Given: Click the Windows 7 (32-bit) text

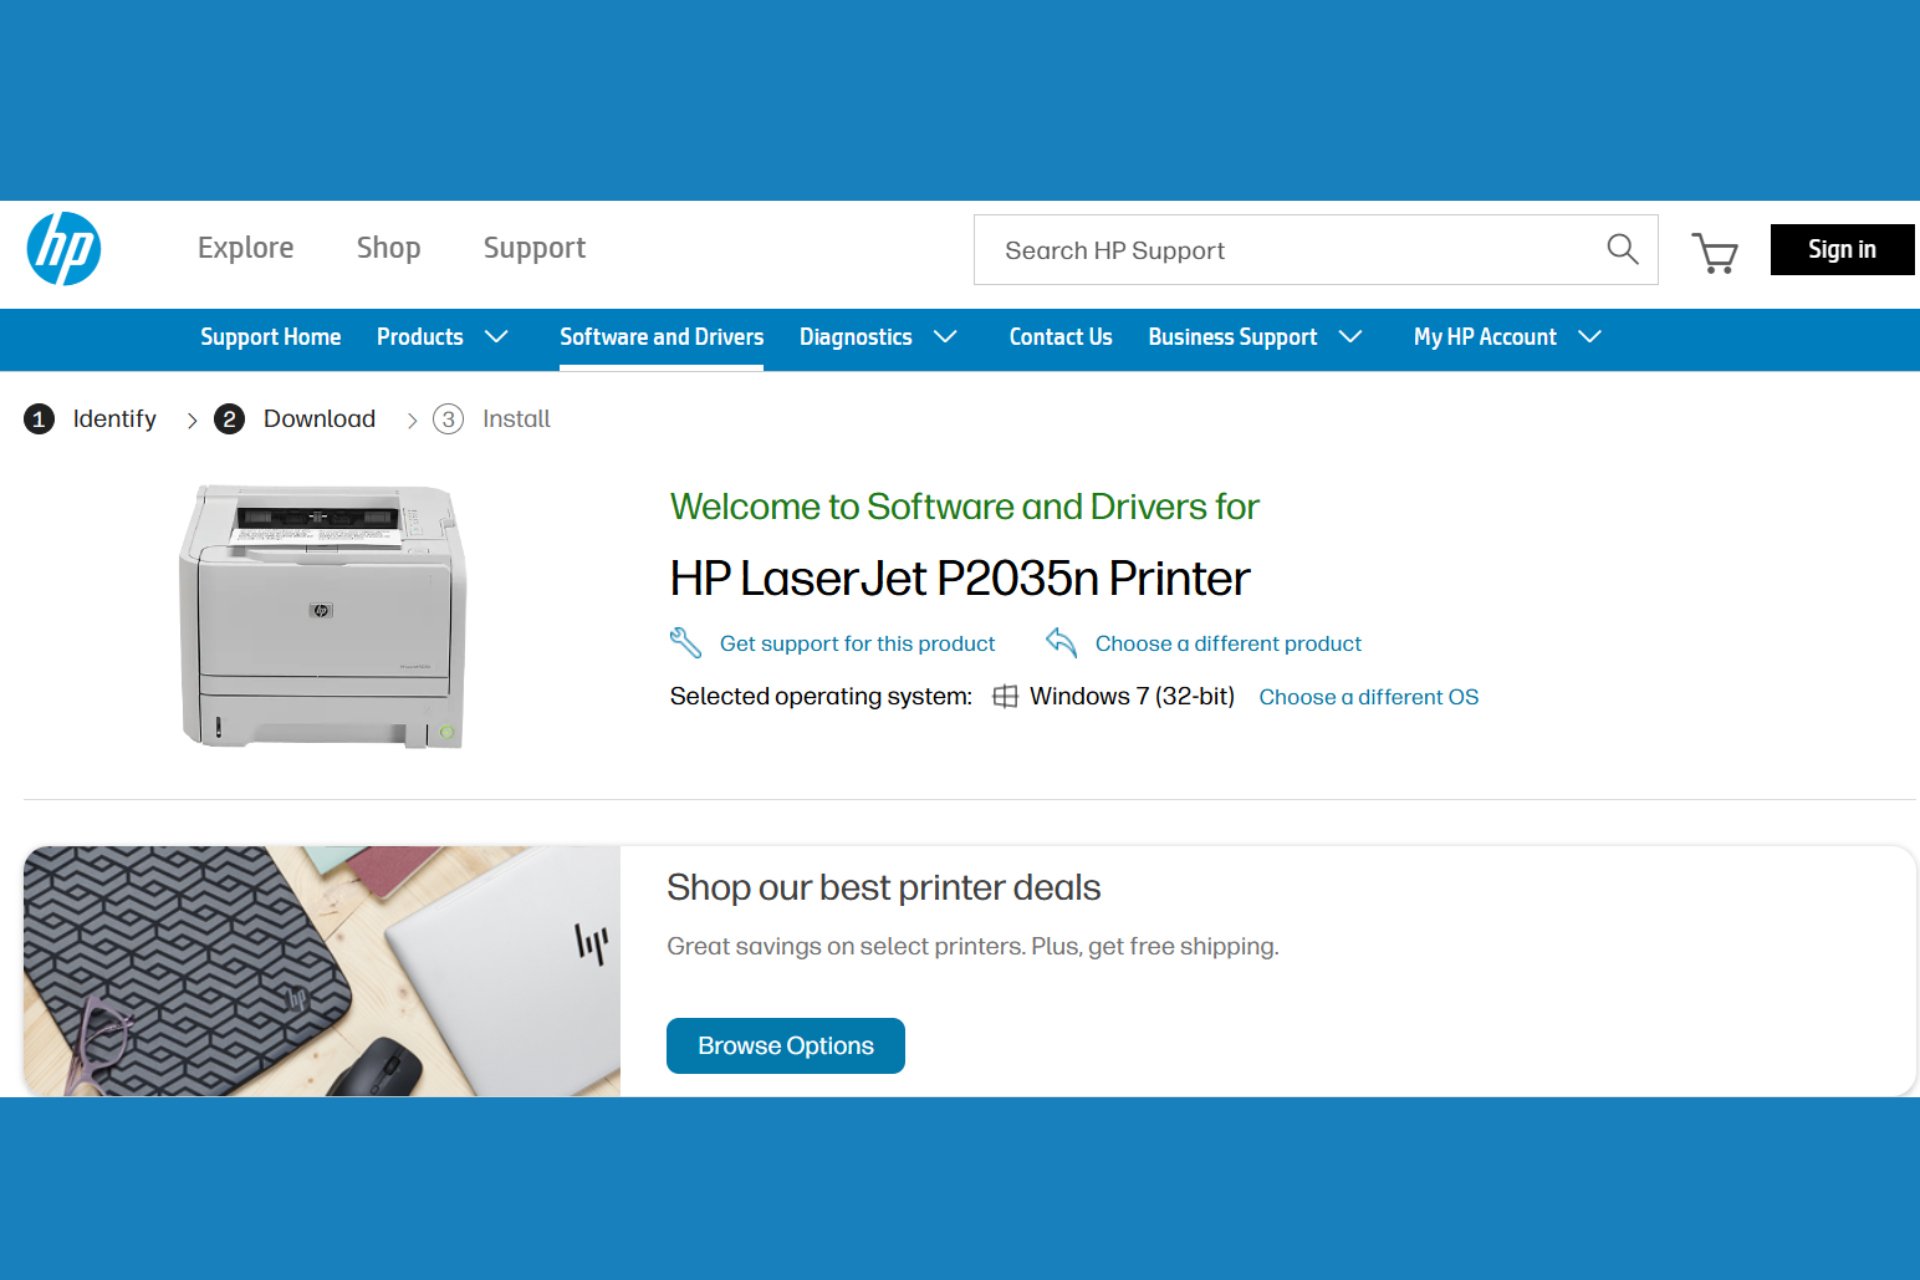Looking at the screenshot, I should click(x=1131, y=696).
